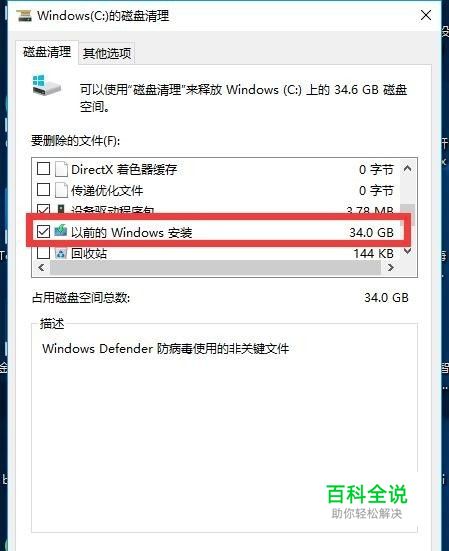Image resolution: width=449 pixels, height=551 pixels.
Task: Uncheck the 以前的 Windows 安装 checkbox
Action: pos(44,232)
